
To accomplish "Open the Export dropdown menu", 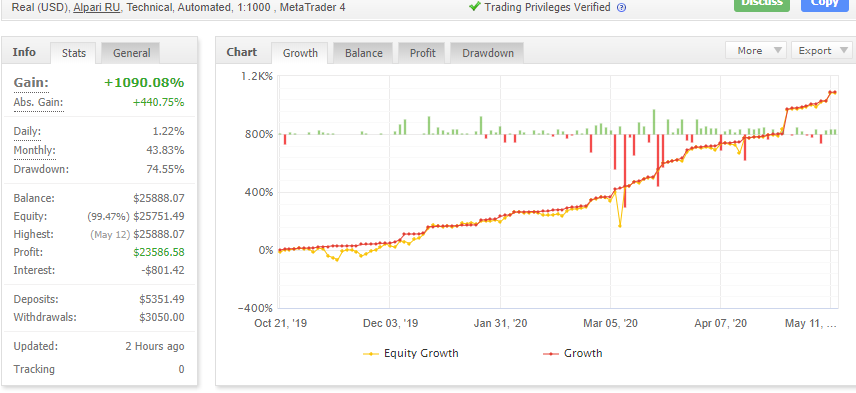I will click(822, 50).
